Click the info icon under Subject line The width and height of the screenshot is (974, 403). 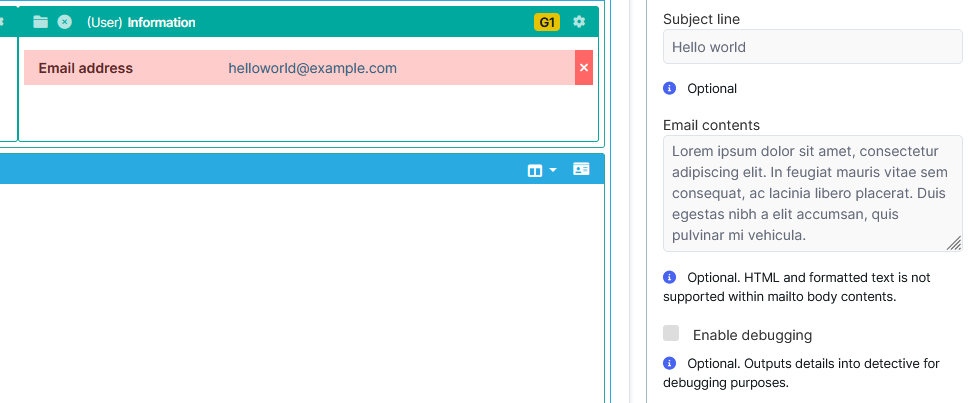pos(670,89)
